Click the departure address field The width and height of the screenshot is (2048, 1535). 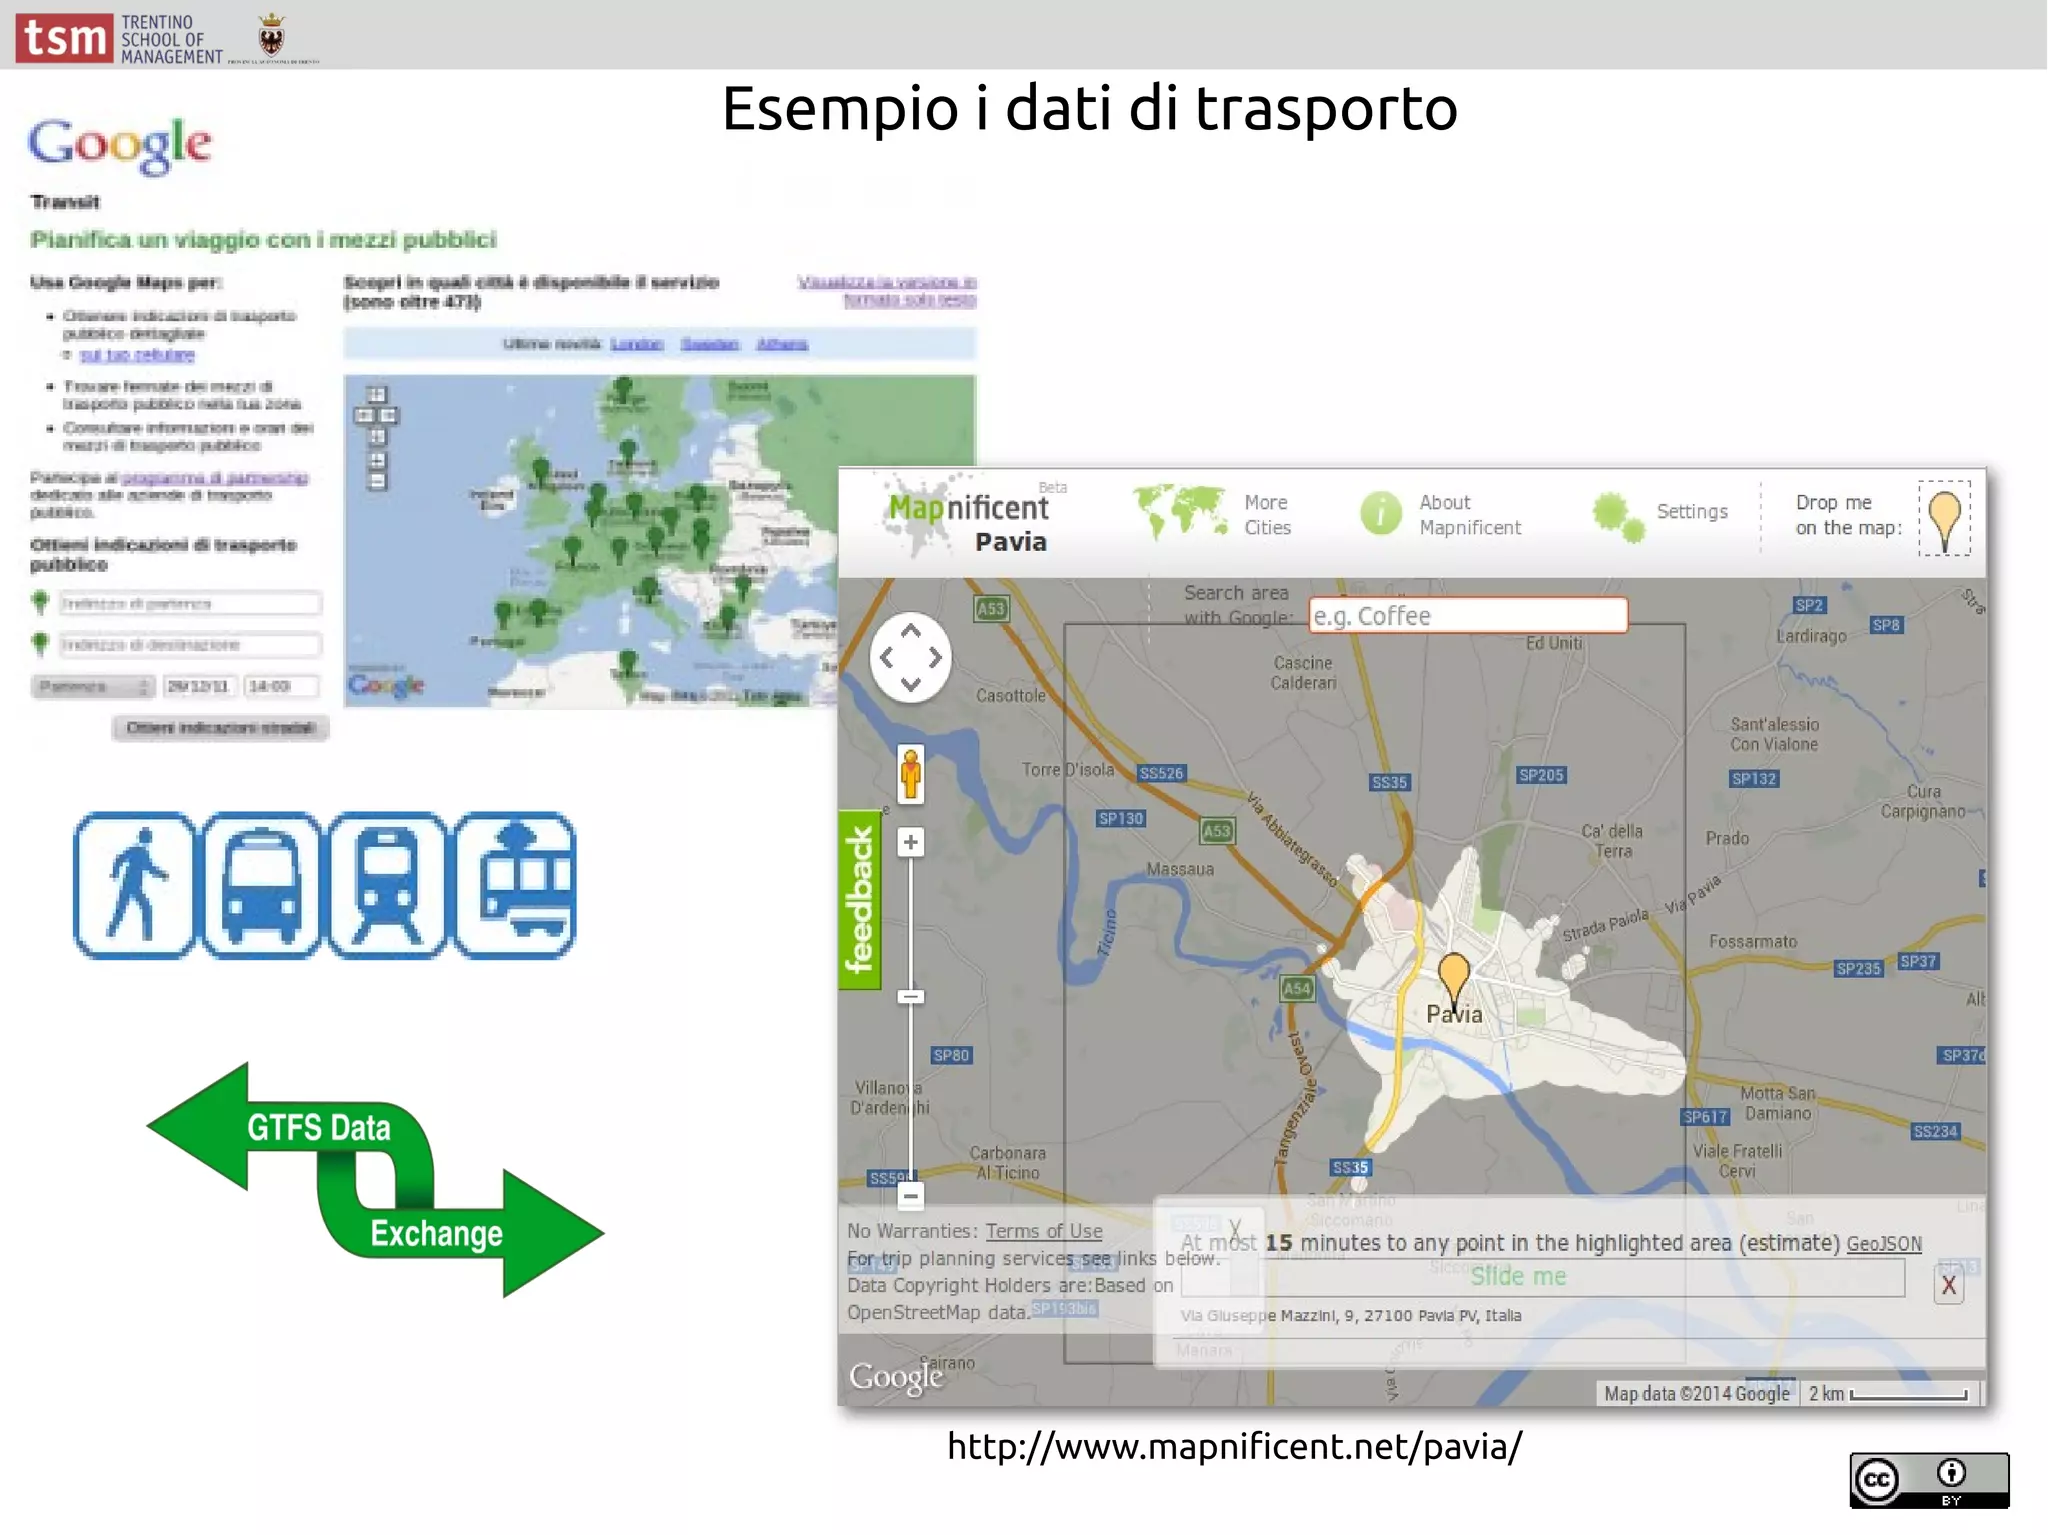(x=189, y=603)
